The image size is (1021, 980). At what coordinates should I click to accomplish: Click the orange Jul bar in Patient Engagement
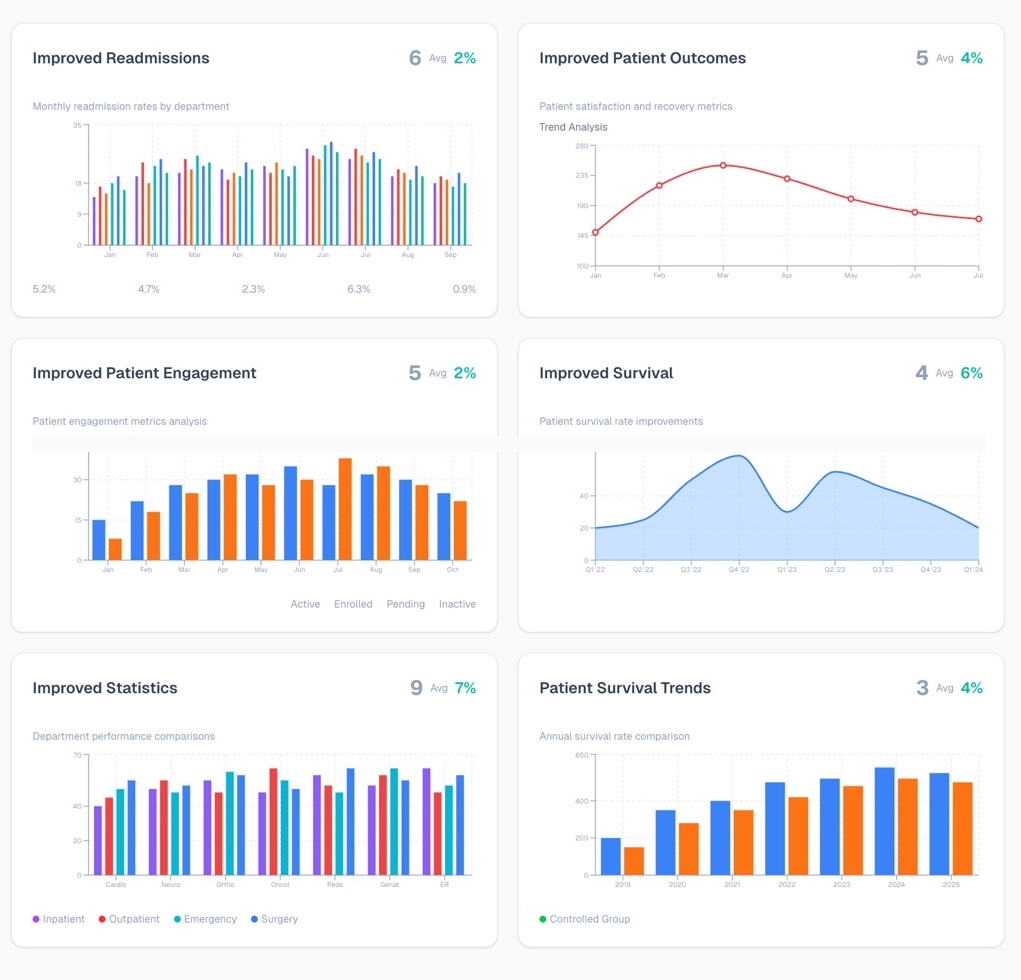tap(345, 508)
